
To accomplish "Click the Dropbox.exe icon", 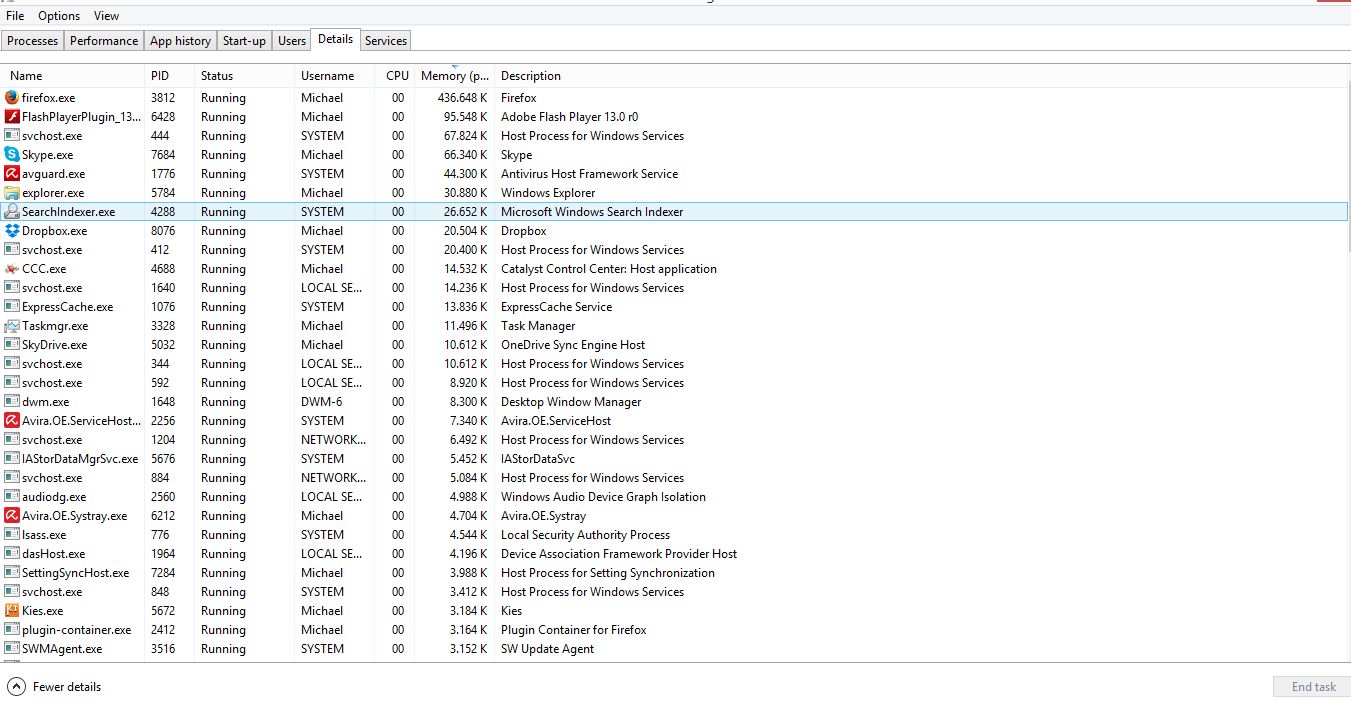I will [12, 231].
